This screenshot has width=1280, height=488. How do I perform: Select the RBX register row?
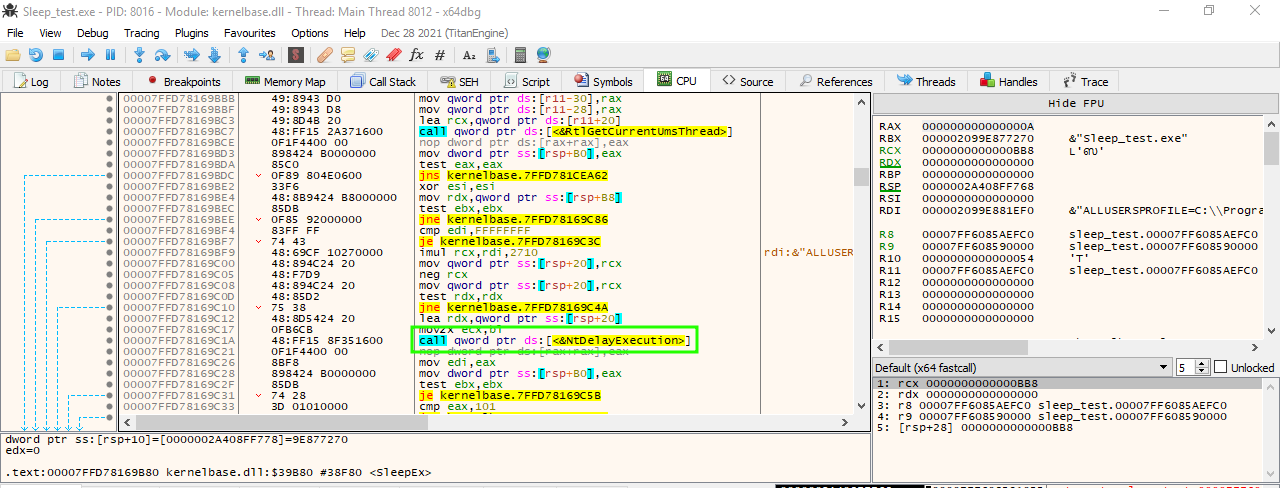1035,138
